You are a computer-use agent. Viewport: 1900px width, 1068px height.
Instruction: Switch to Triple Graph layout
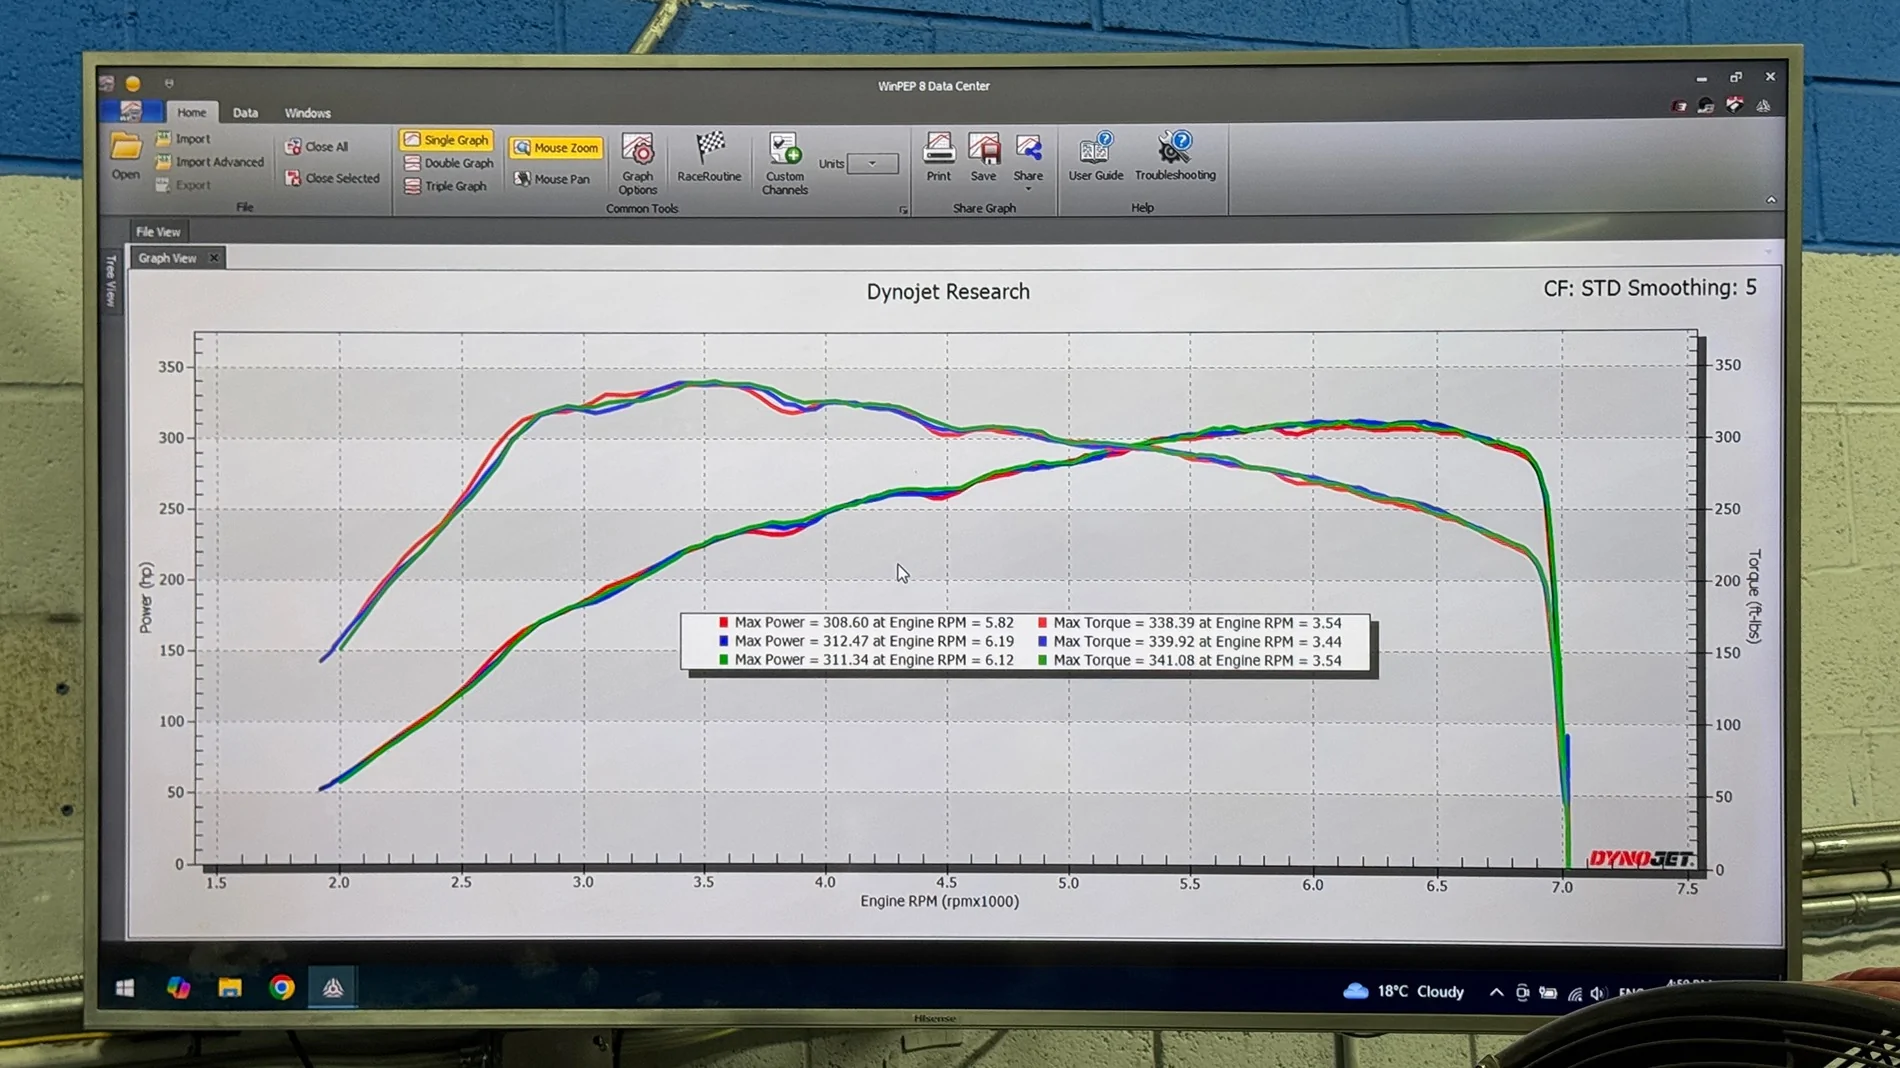pyautogui.click(x=446, y=186)
